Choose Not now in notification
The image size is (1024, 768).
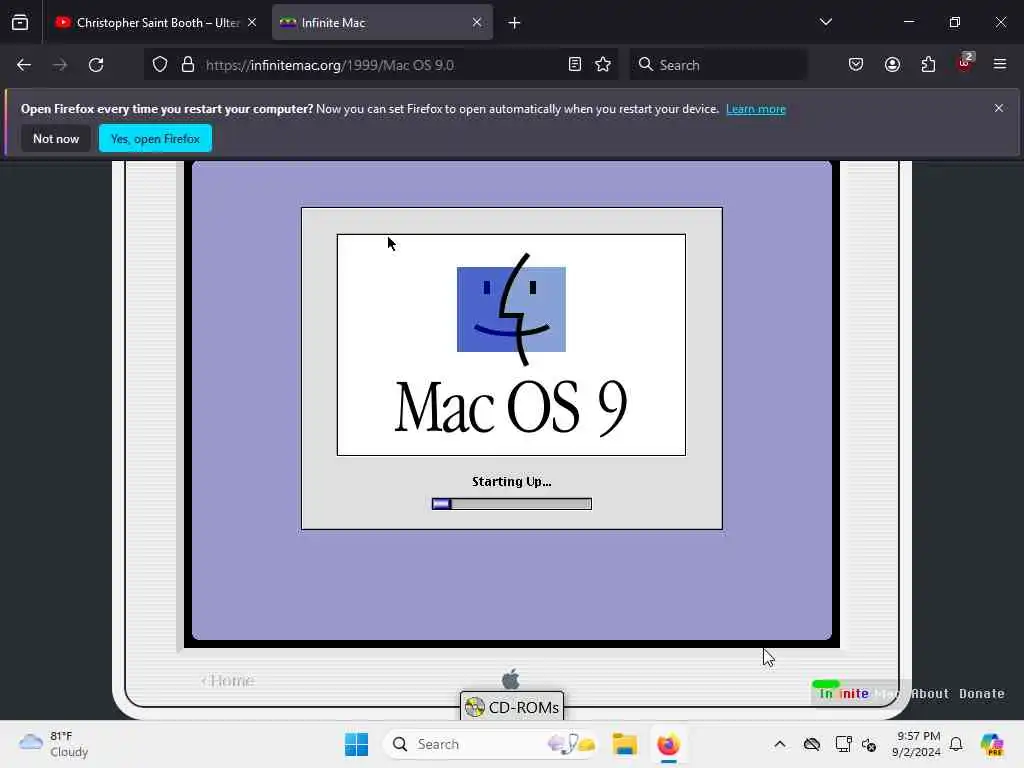coord(56,138)
